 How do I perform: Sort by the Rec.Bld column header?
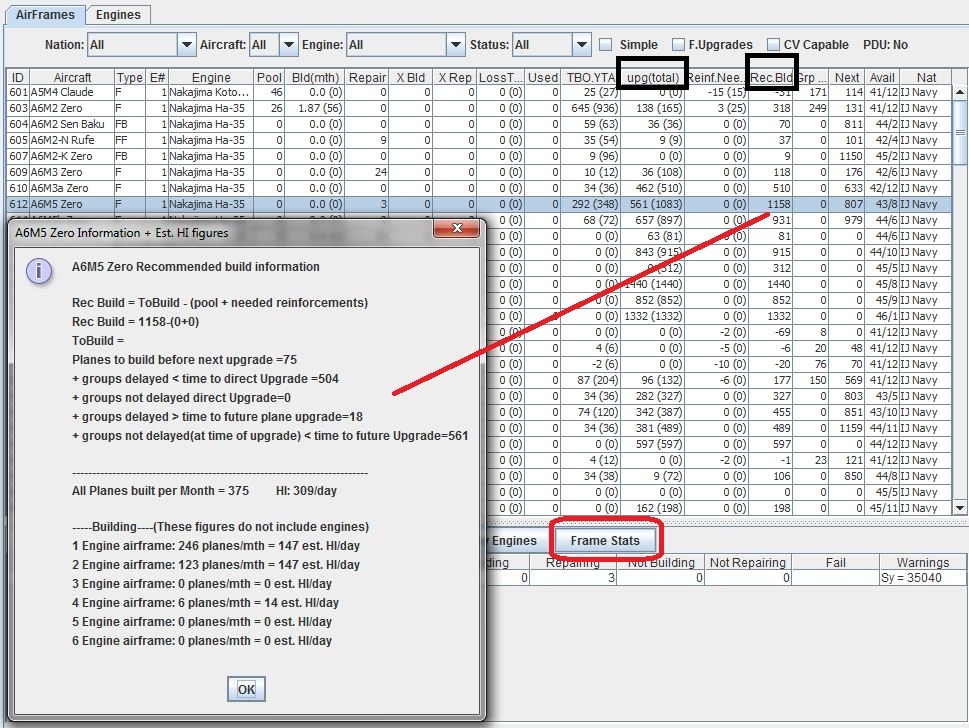pos(771,77)
